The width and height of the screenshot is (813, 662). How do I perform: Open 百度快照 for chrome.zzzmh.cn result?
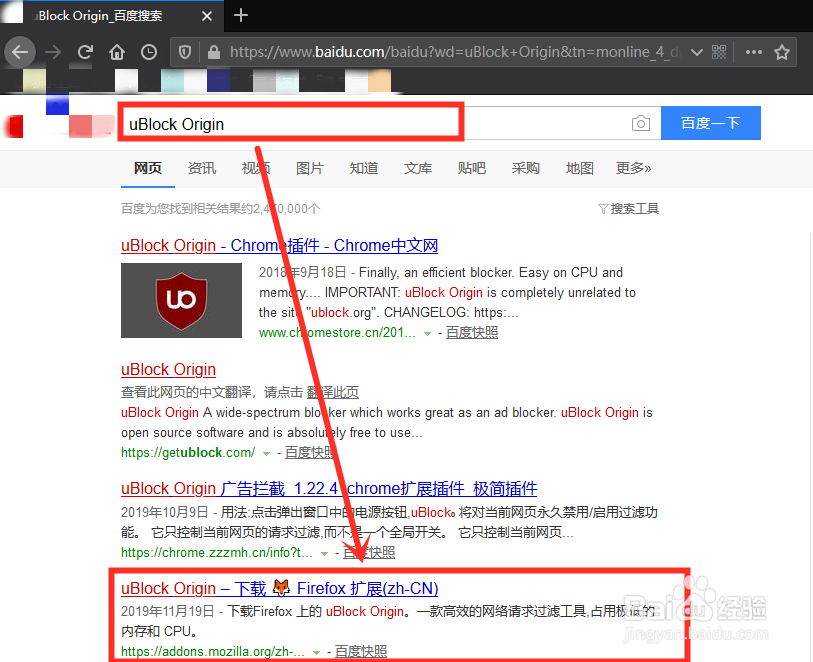369,553
